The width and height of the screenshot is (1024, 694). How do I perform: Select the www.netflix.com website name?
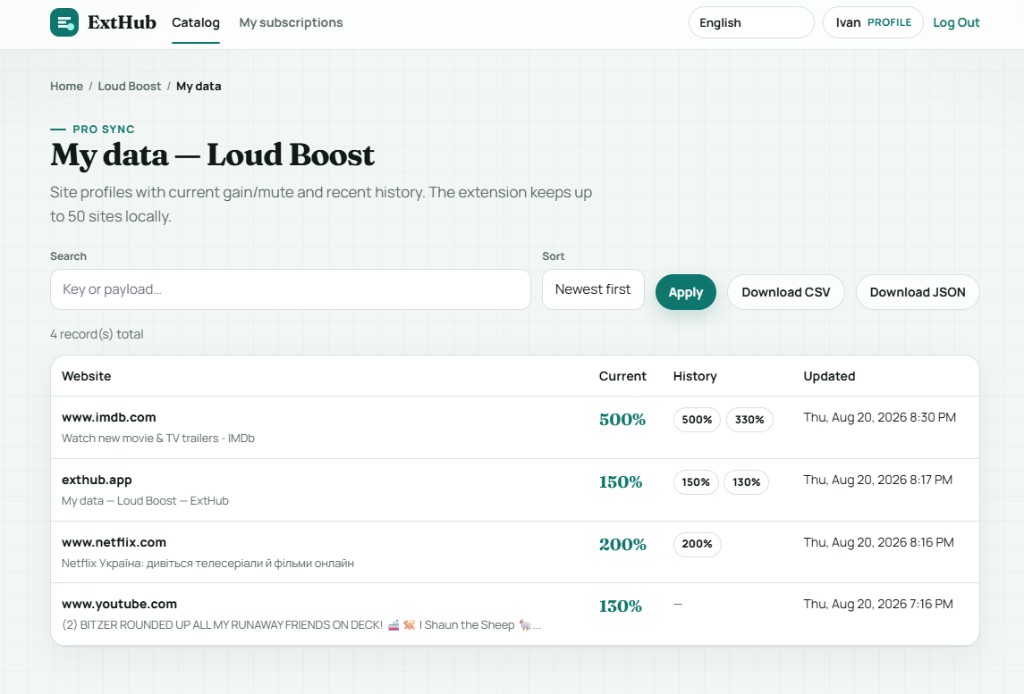pos(114,543)
